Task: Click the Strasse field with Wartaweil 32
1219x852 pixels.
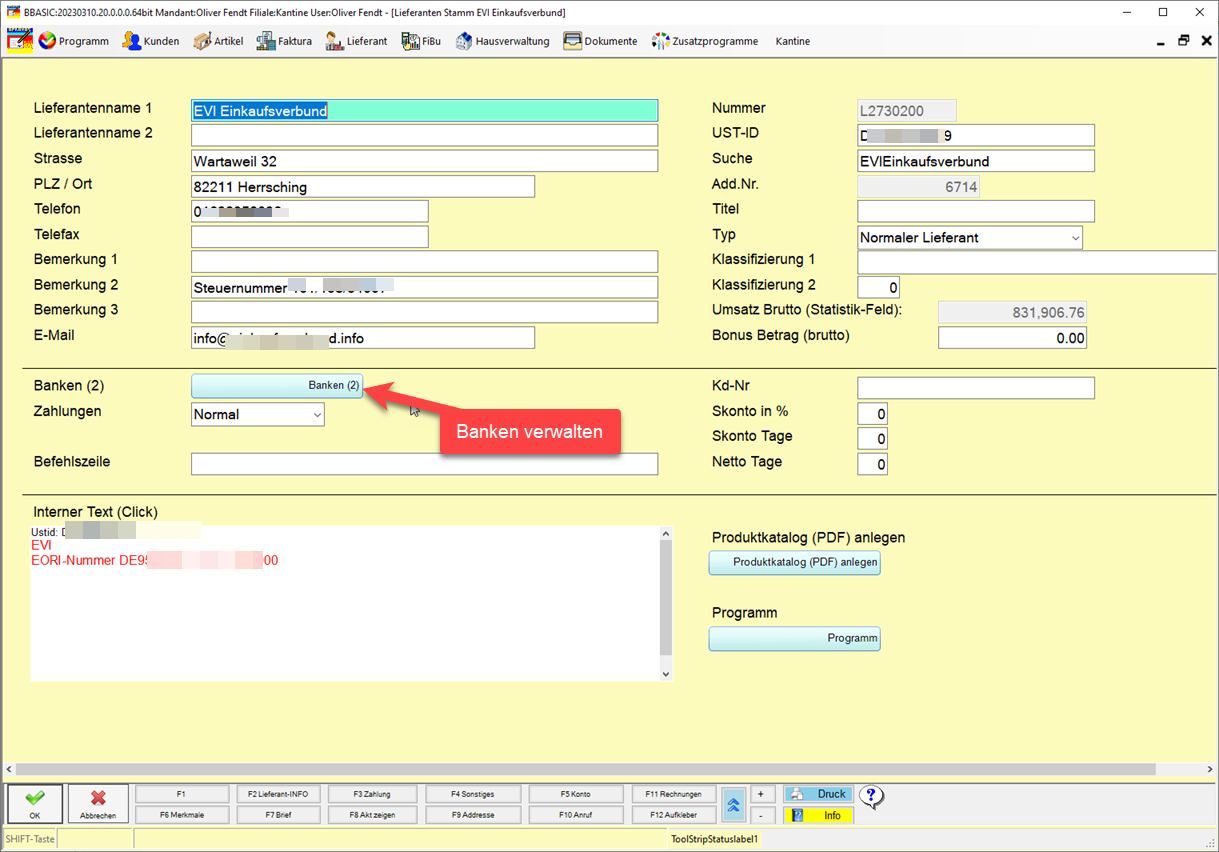Action: pyautogui.click(x=425, y=161)
